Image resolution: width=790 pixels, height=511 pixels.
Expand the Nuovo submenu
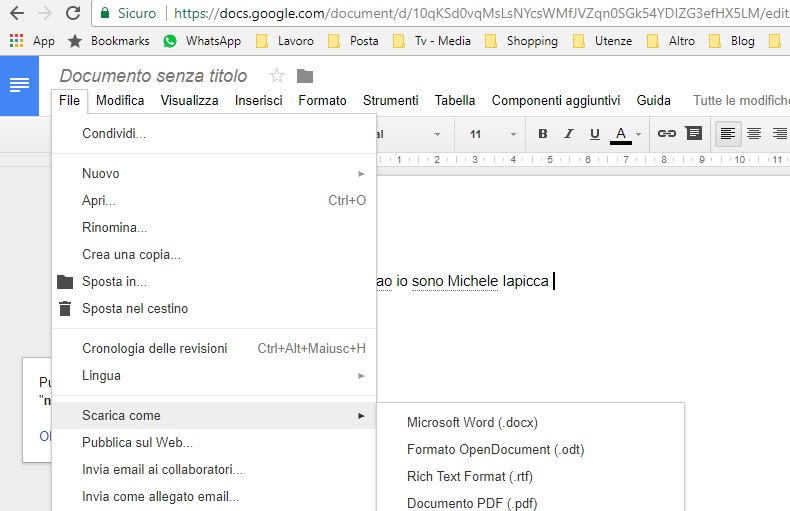coord(214,173)
